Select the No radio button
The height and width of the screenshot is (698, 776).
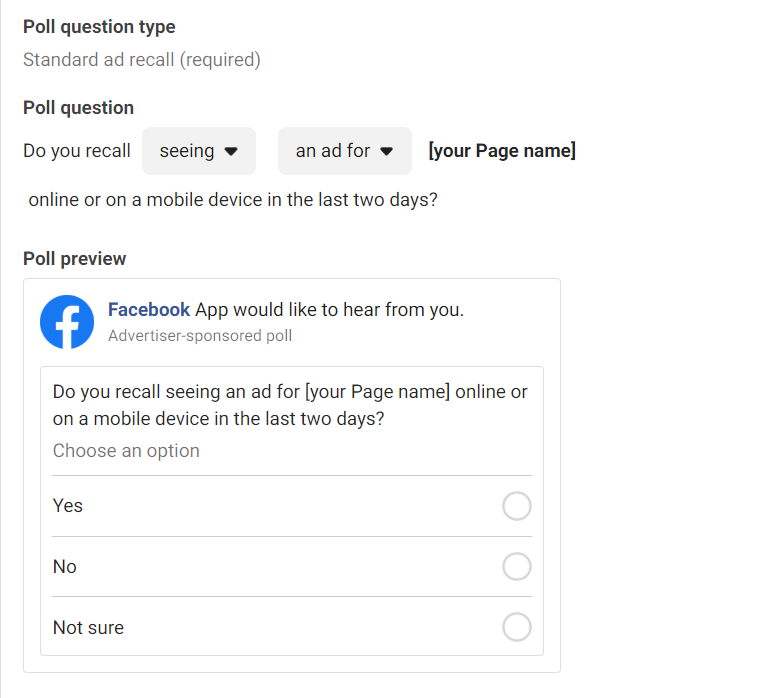click(517, 566)
